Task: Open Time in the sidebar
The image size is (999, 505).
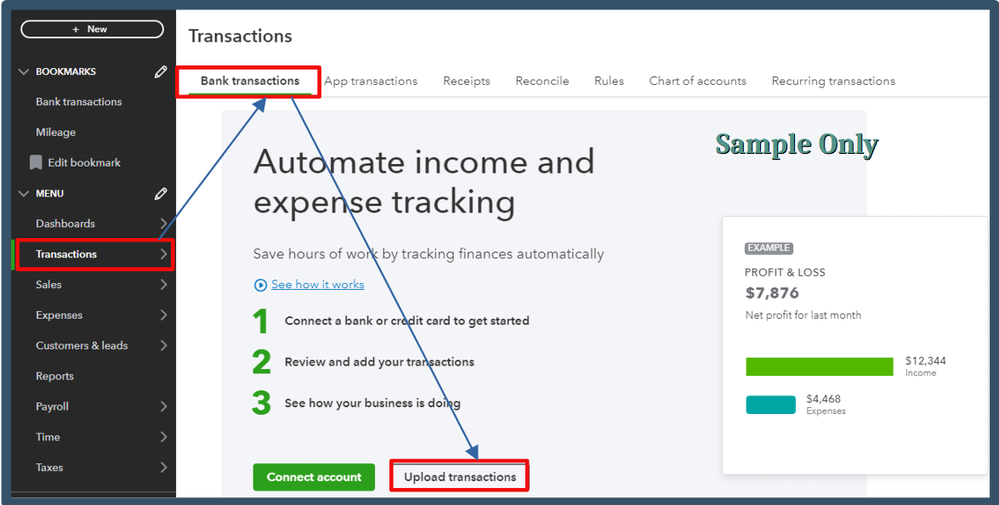Action: point(48,437)
